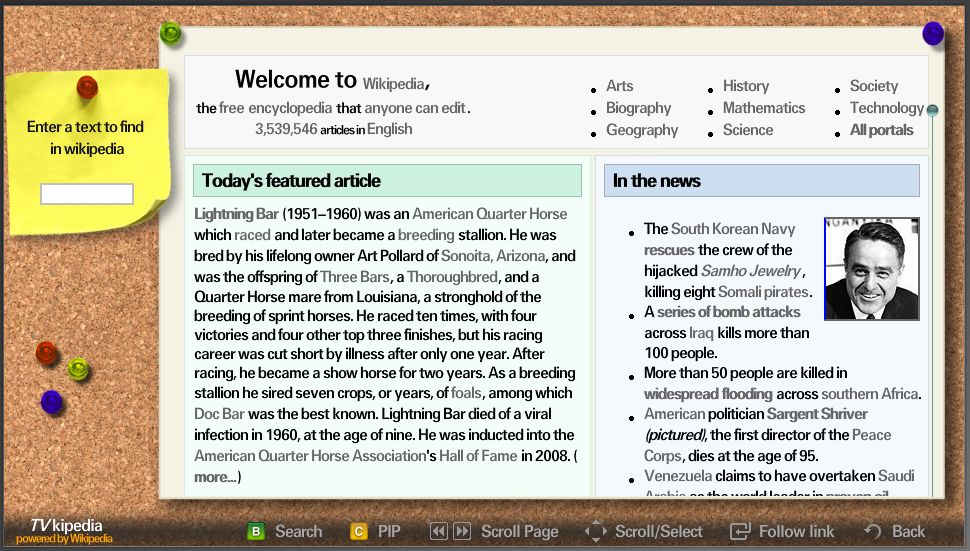
Task: Open the South Korean Navy link
Action: point(733,229)
